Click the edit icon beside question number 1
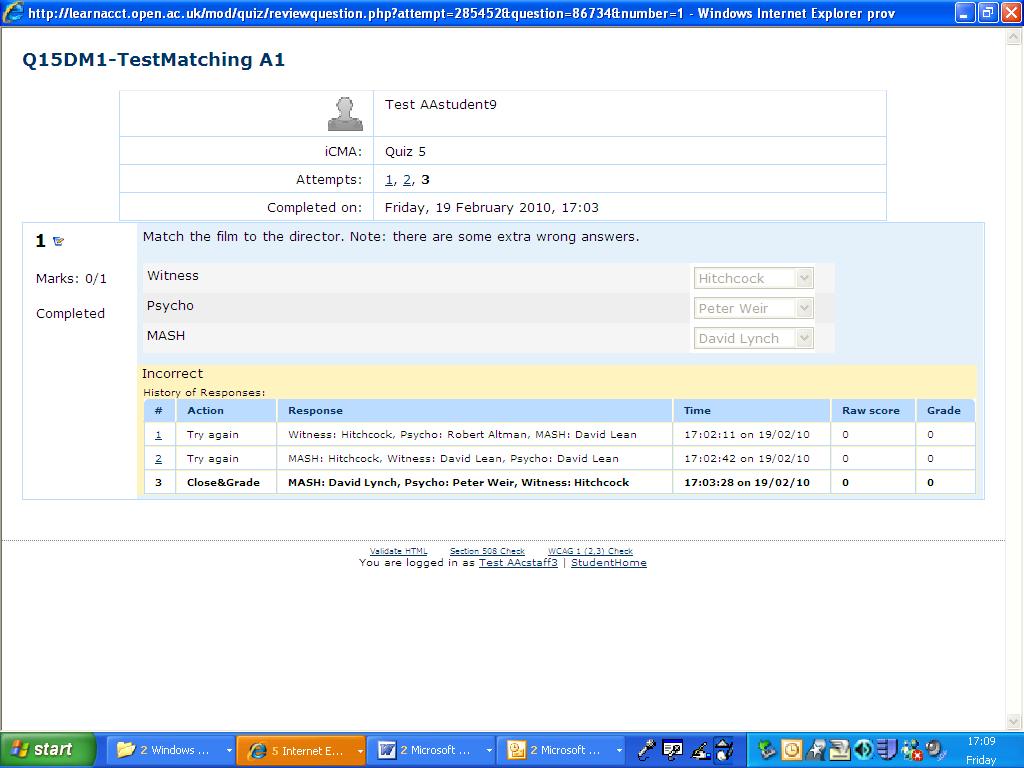The width and height of the screenshot is (1024, 768). 58,241
